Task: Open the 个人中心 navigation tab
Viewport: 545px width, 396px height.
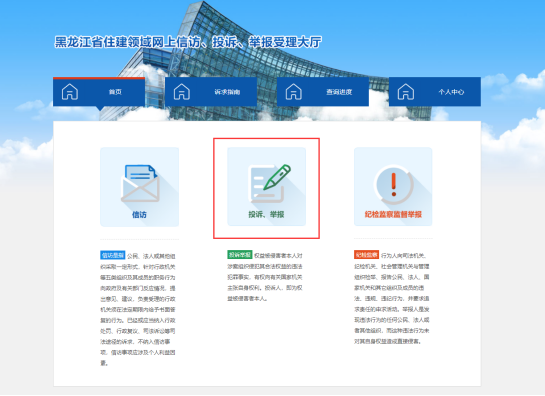Action: coord(435,92)
